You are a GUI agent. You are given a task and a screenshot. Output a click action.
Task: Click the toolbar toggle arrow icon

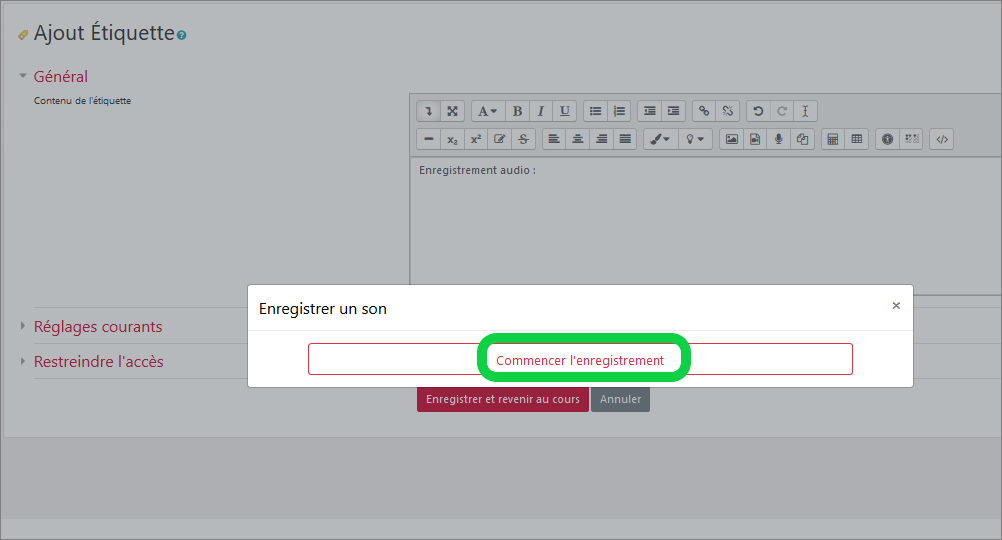pyautogui.click(x=429, y=111)
